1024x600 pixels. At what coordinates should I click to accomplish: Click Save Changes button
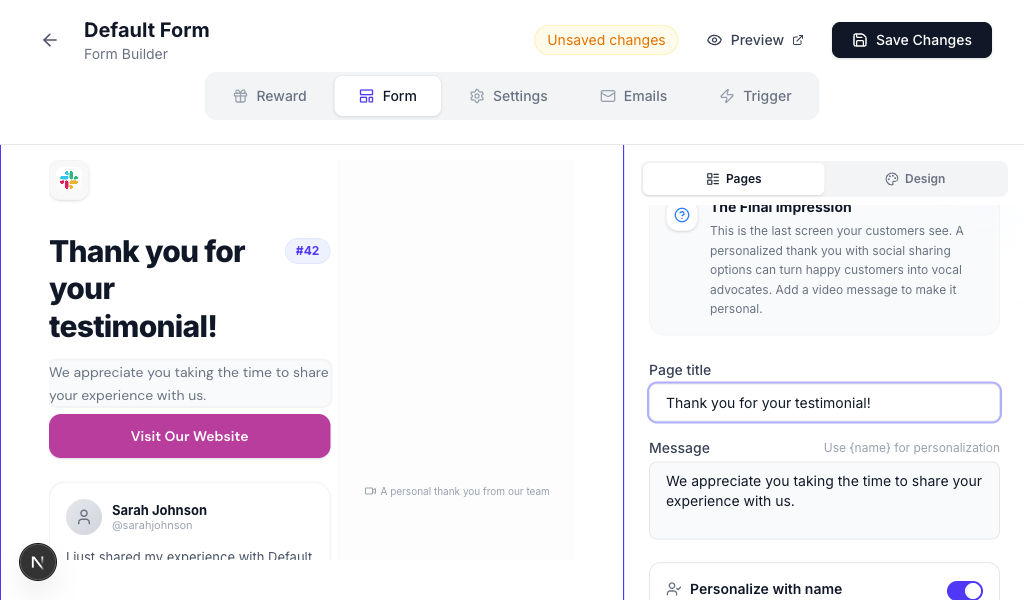(x=912, y=40)
